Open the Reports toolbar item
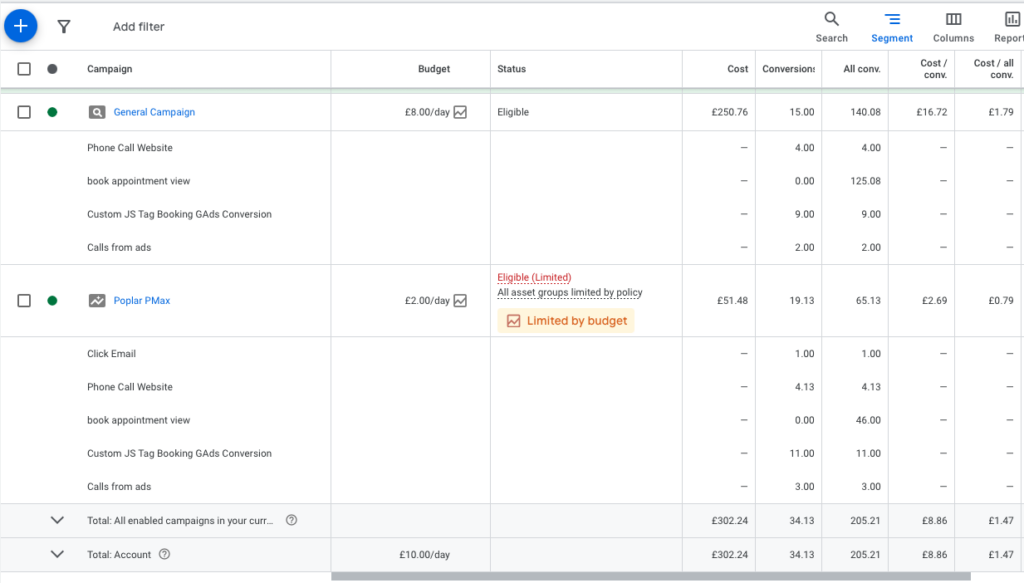1024x583 pixels. pos(1009,27)
